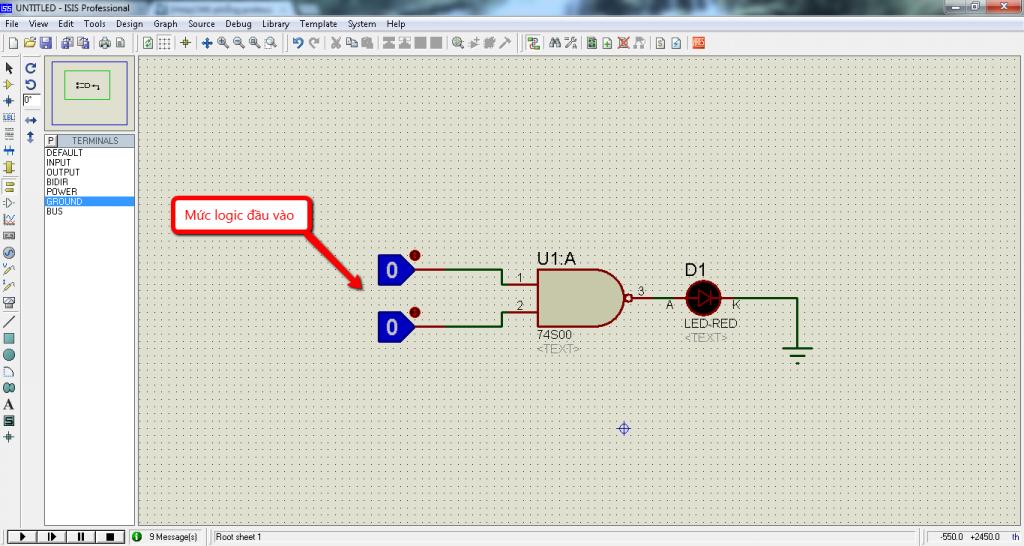Image resolution: width=1024 pixels, height=546 pixels.
Task: Switch to Subcircuit mode
Action: [x=9, y=167]
